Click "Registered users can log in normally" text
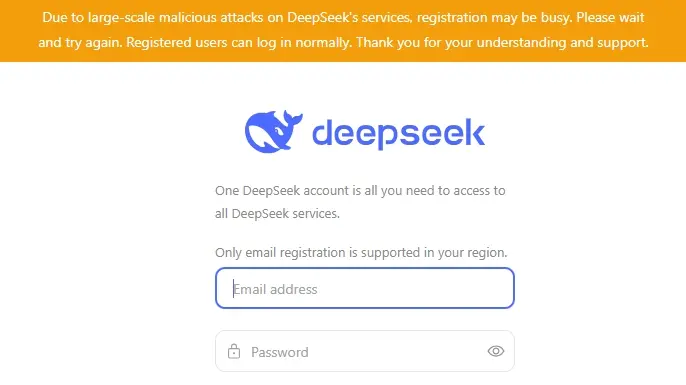The image size is (686, 385). 239,42
